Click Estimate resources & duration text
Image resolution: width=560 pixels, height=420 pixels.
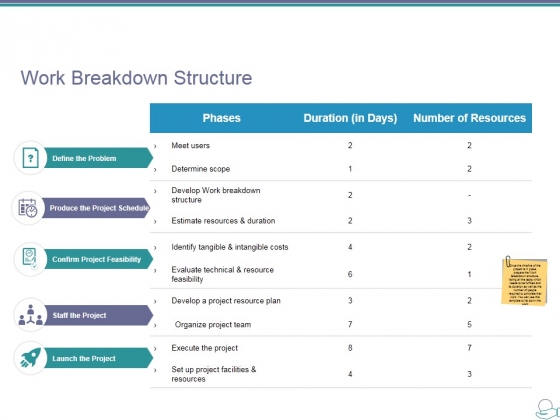point(223,221)
